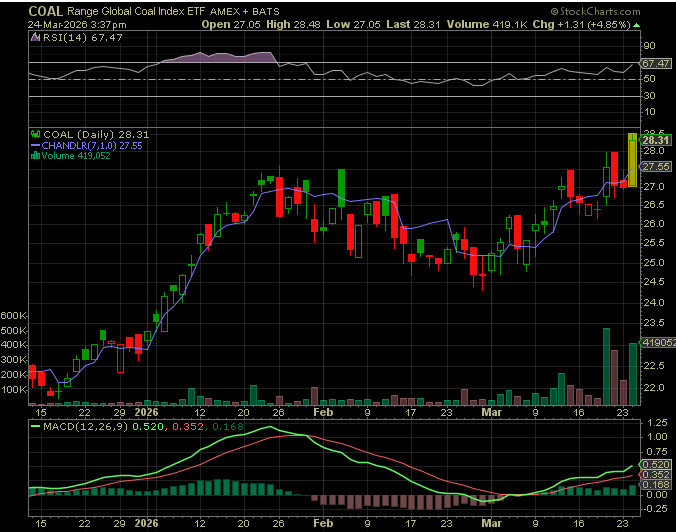Click the Volume 419.1K header value

coord(487,25)
